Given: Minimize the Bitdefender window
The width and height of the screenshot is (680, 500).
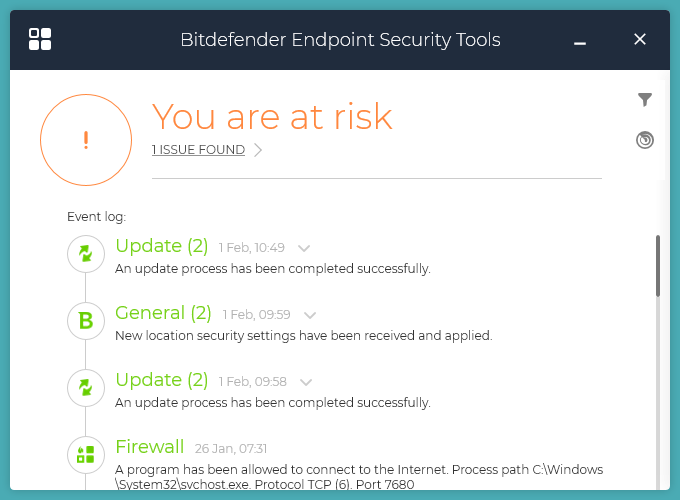Looking at the screenshot, I should point(580,41).
